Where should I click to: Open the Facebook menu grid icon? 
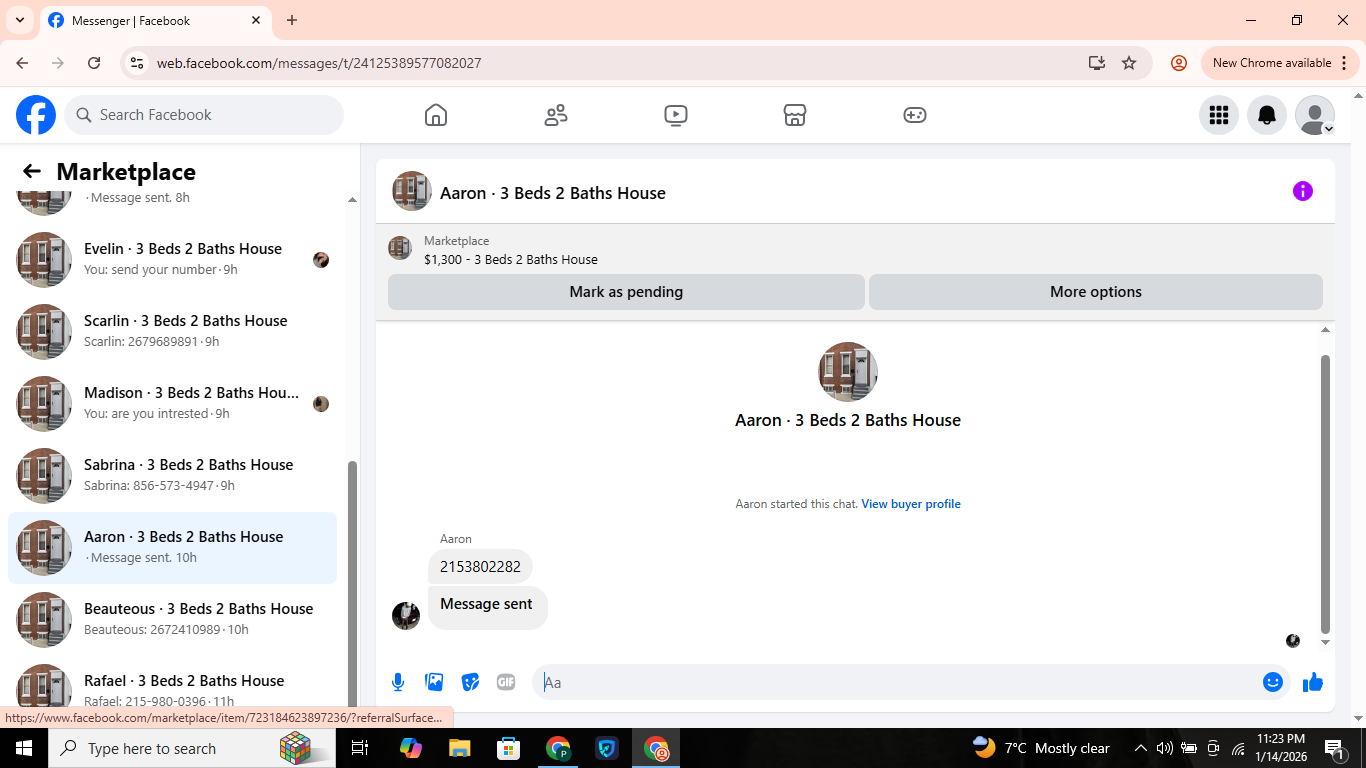pos(1219,115)
